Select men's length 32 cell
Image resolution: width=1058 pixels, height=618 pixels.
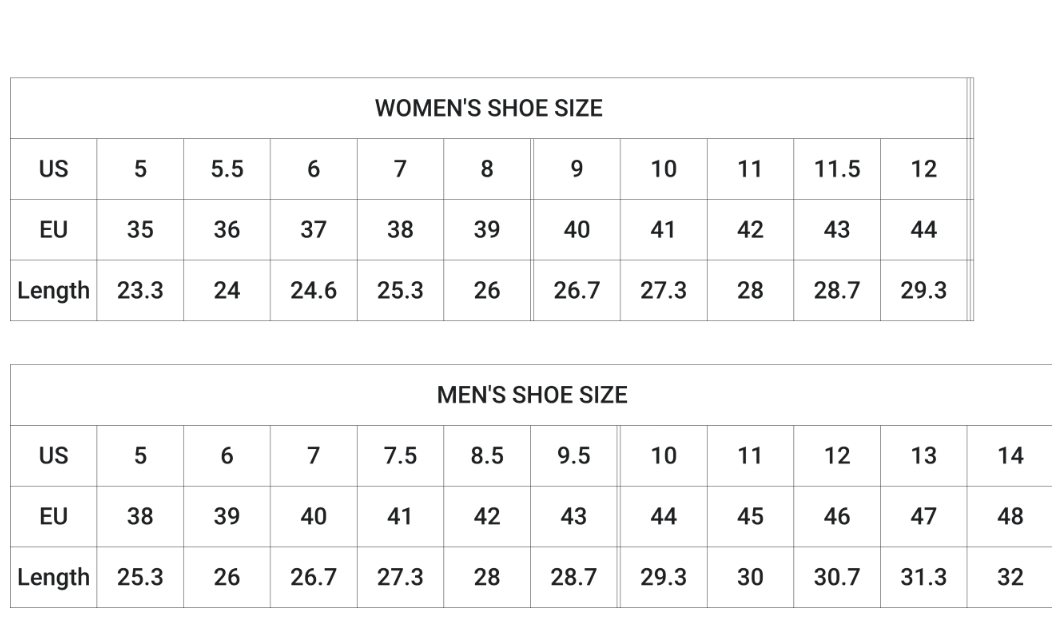(x=1010, y=577)
